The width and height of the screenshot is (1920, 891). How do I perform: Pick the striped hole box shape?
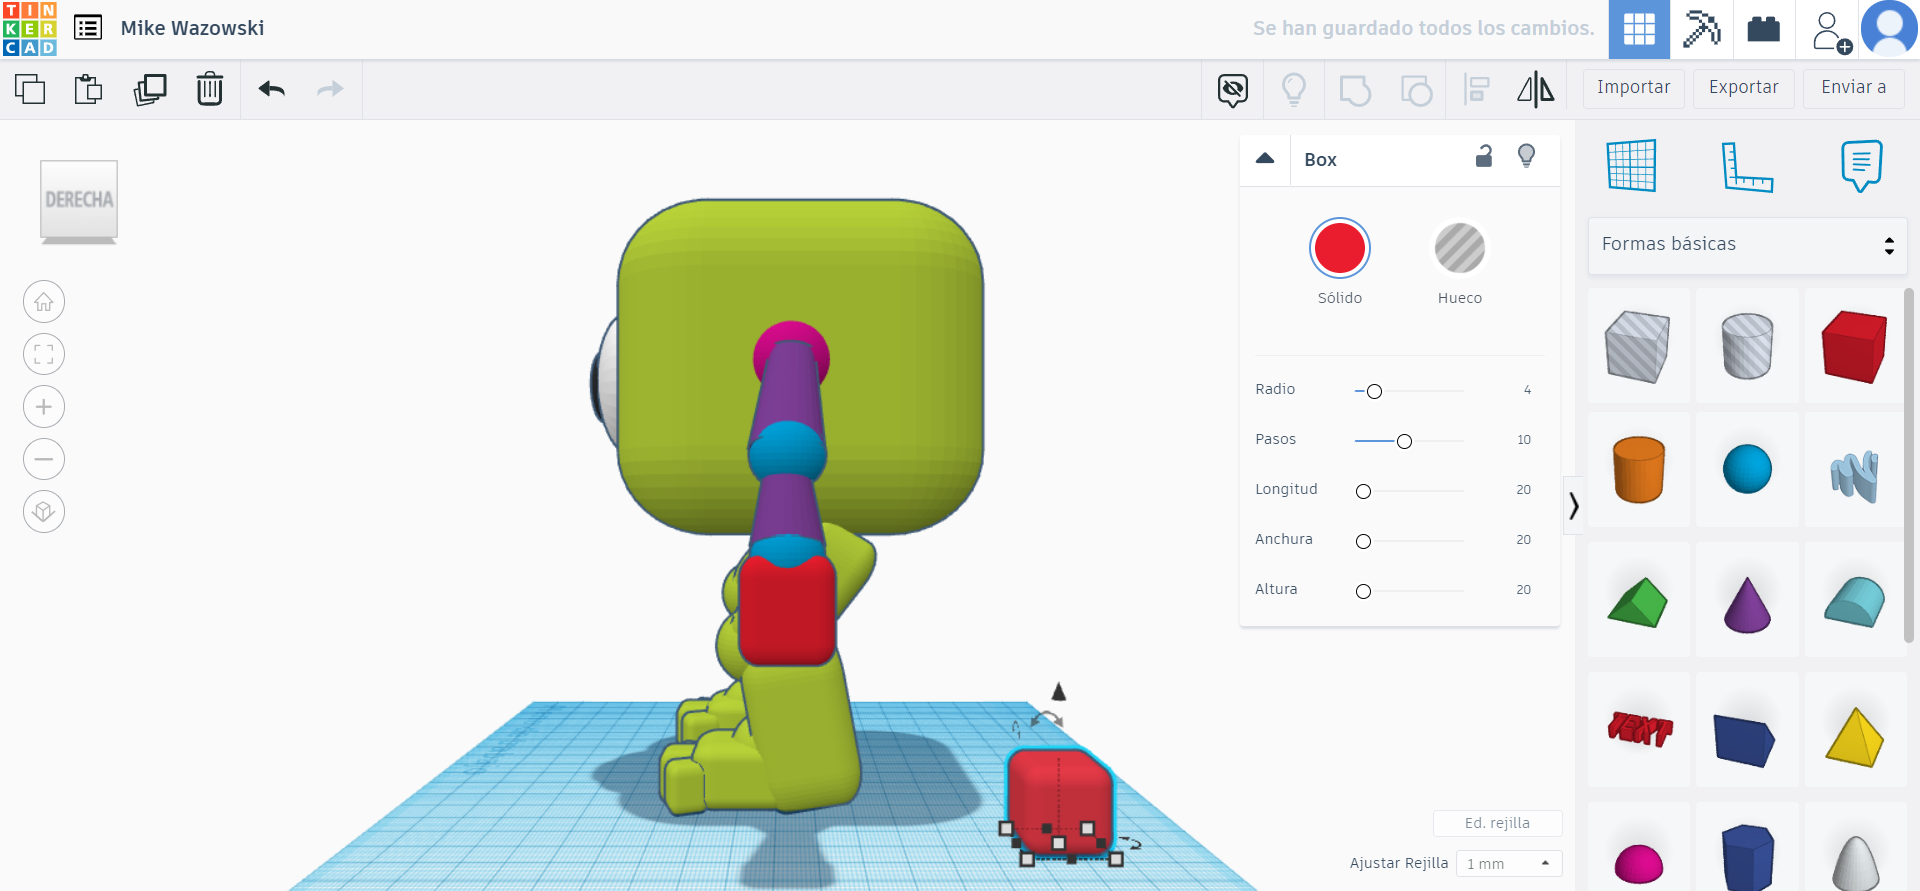1638,346
